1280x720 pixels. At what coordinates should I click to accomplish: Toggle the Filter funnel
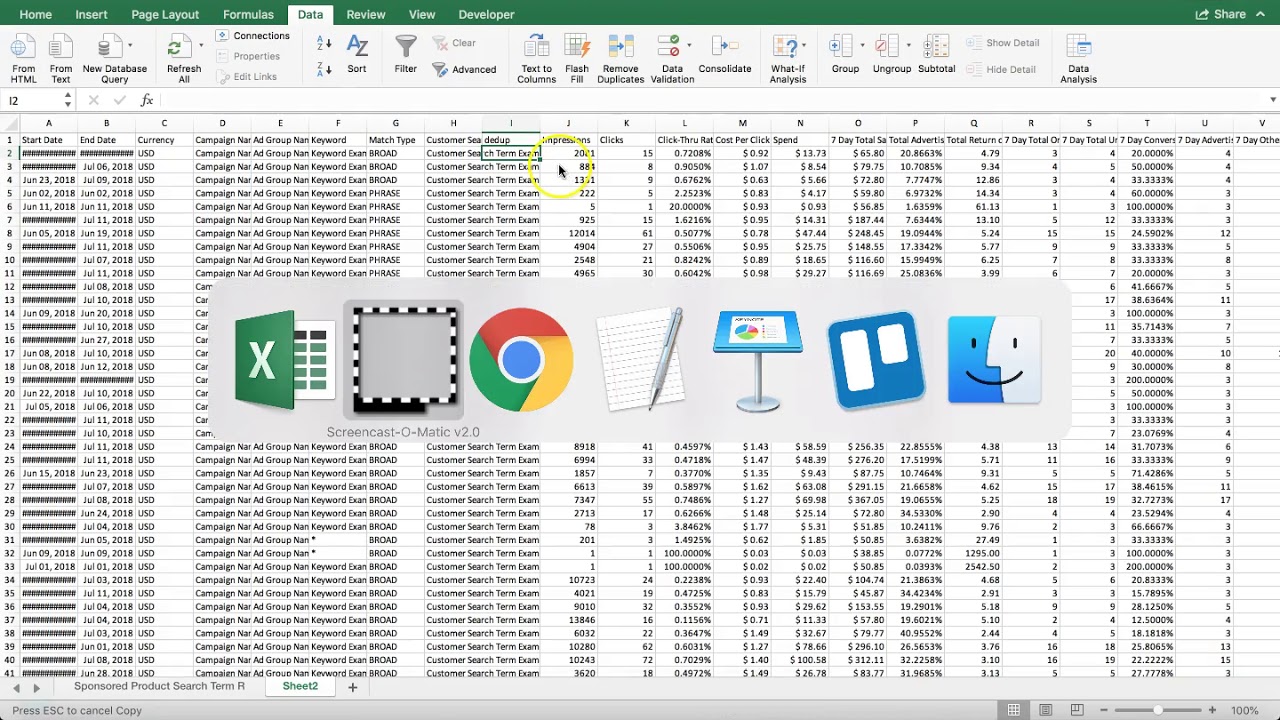[406, 55]
